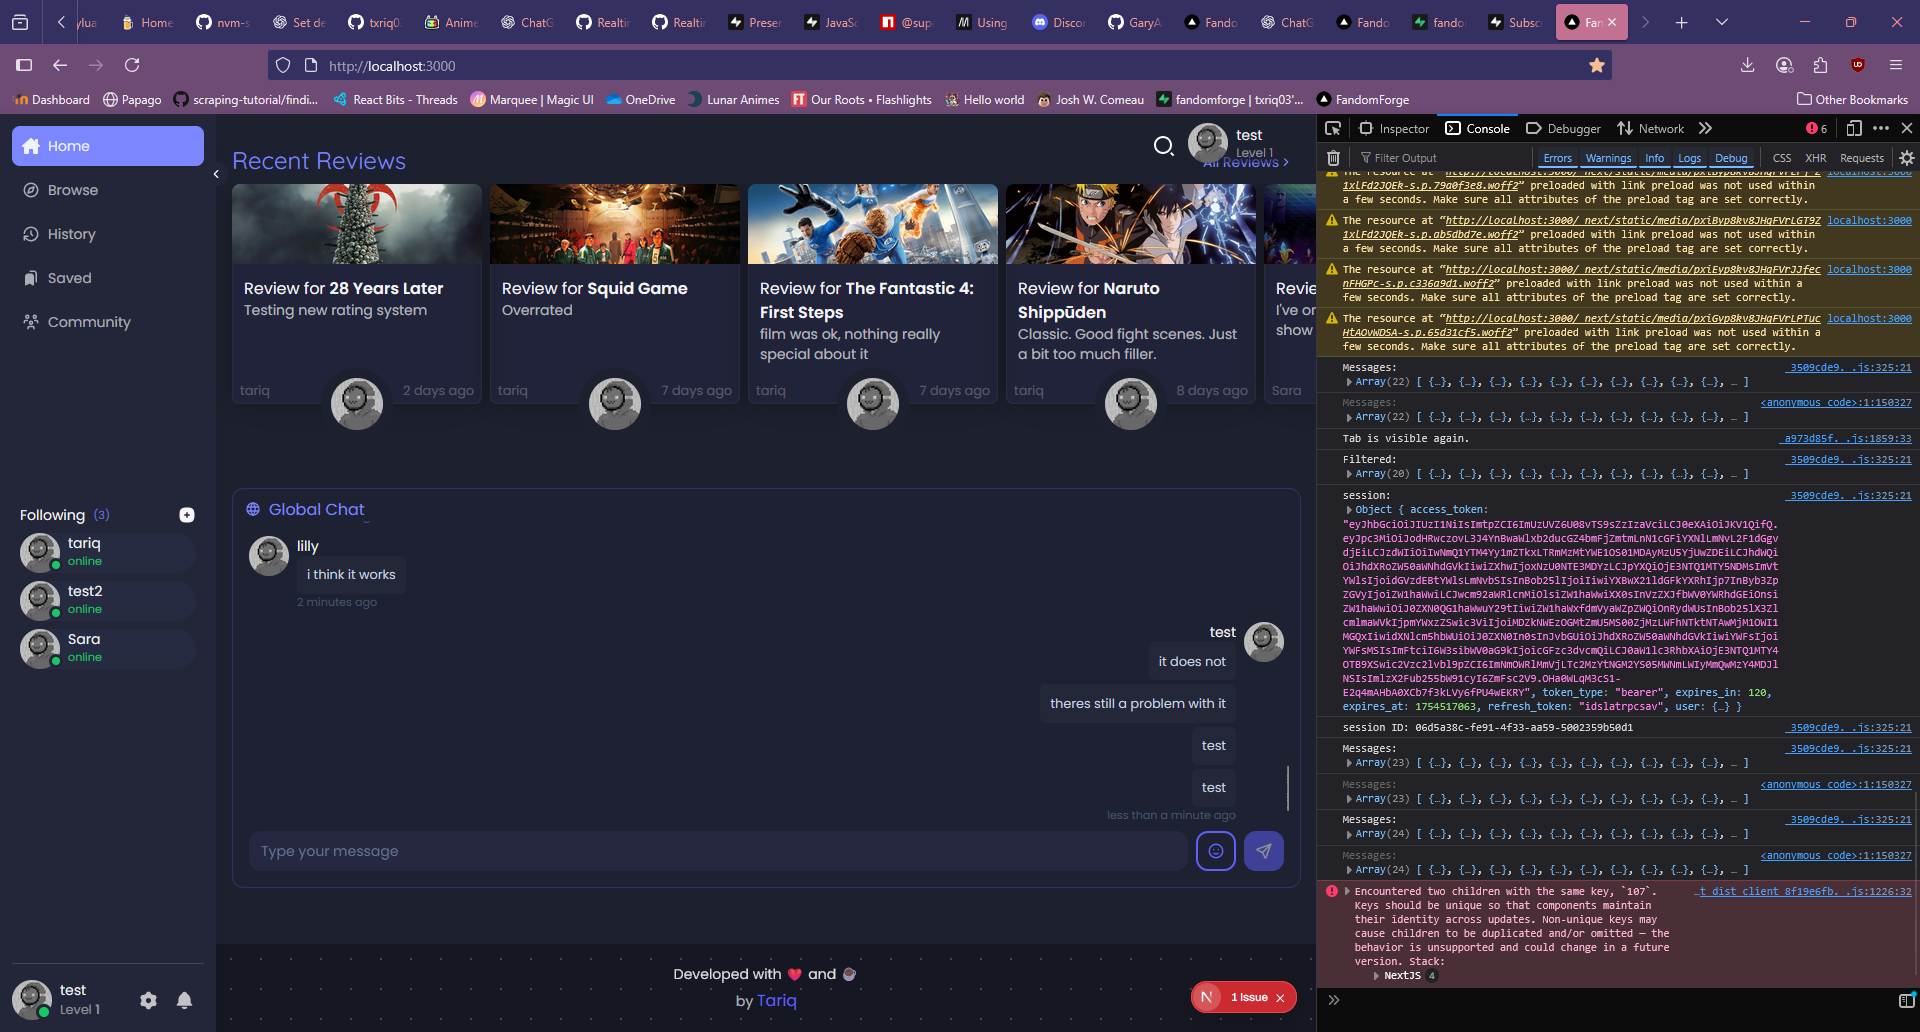Open console settings gear icon

(1907, 158)
